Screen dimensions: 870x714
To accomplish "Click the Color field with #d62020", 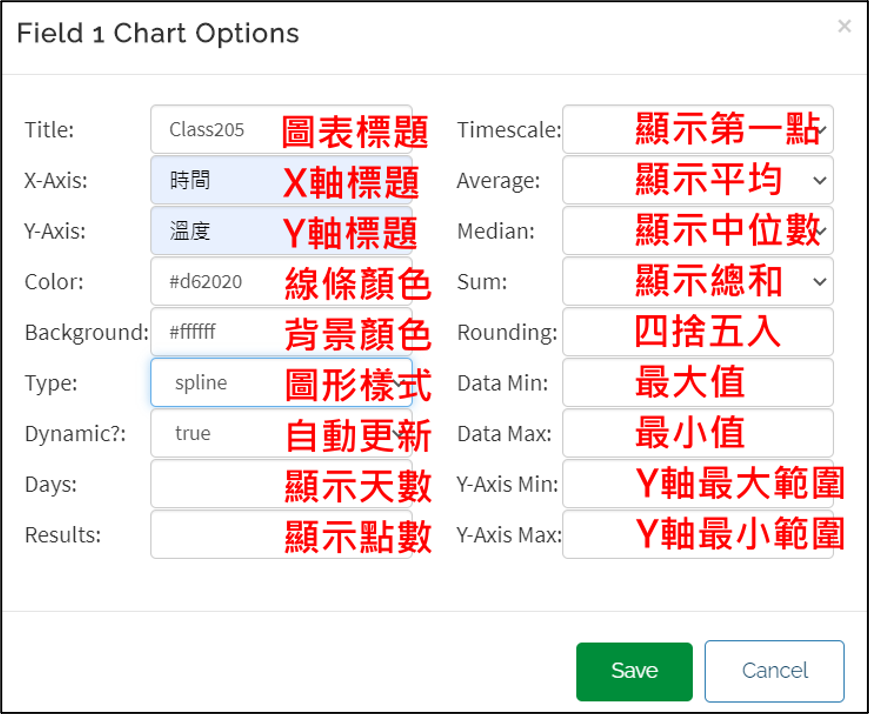I will coord(281,281).
